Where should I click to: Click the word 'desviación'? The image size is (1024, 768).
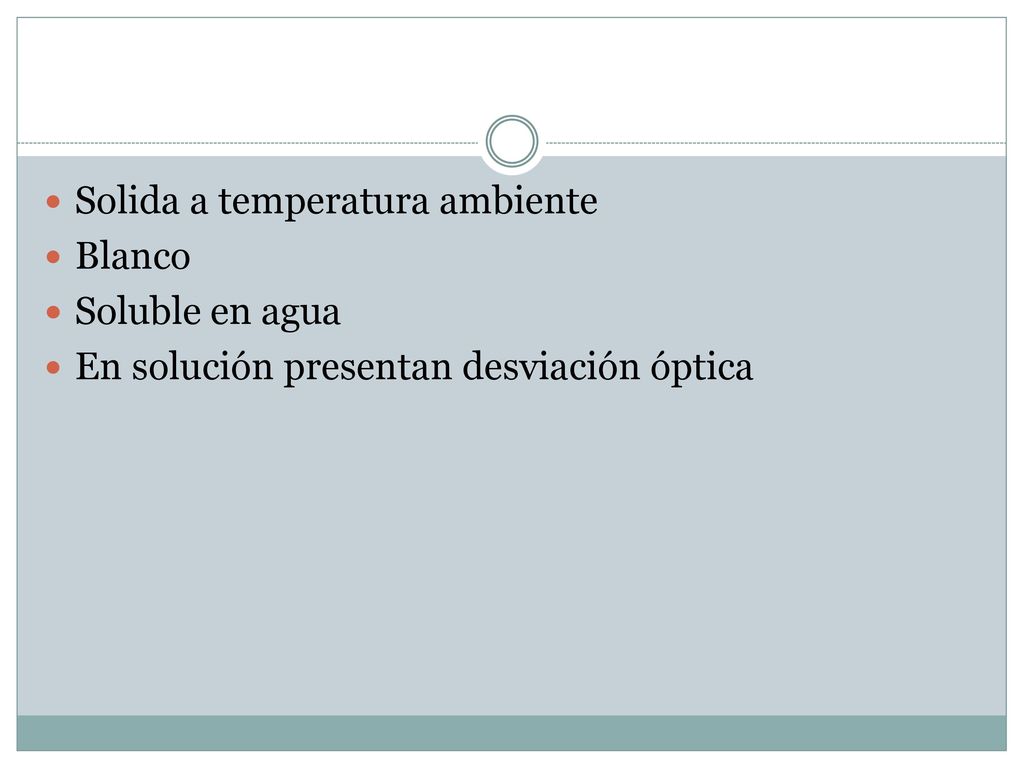(x=551, y=366)
